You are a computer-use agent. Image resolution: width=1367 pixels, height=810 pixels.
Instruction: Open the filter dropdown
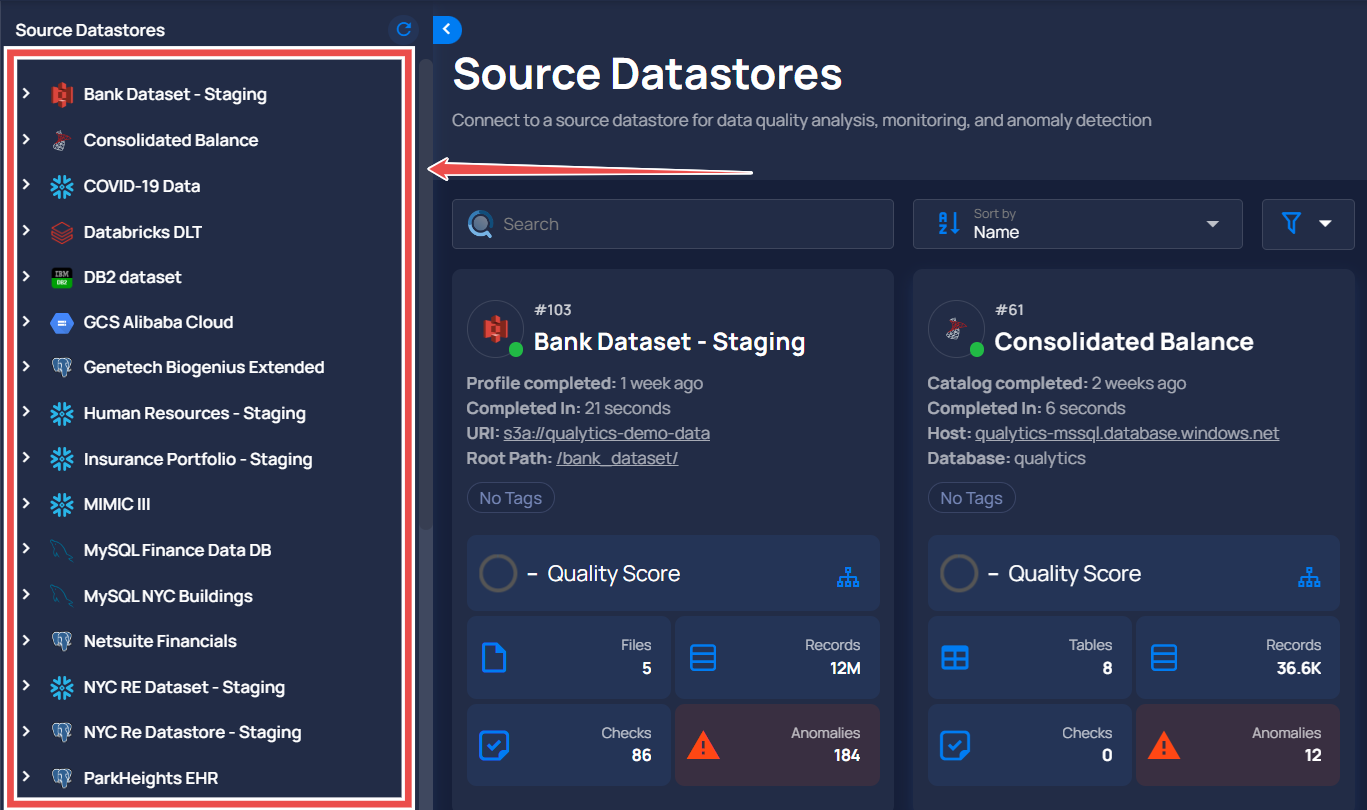click(x=1308, y=224)
